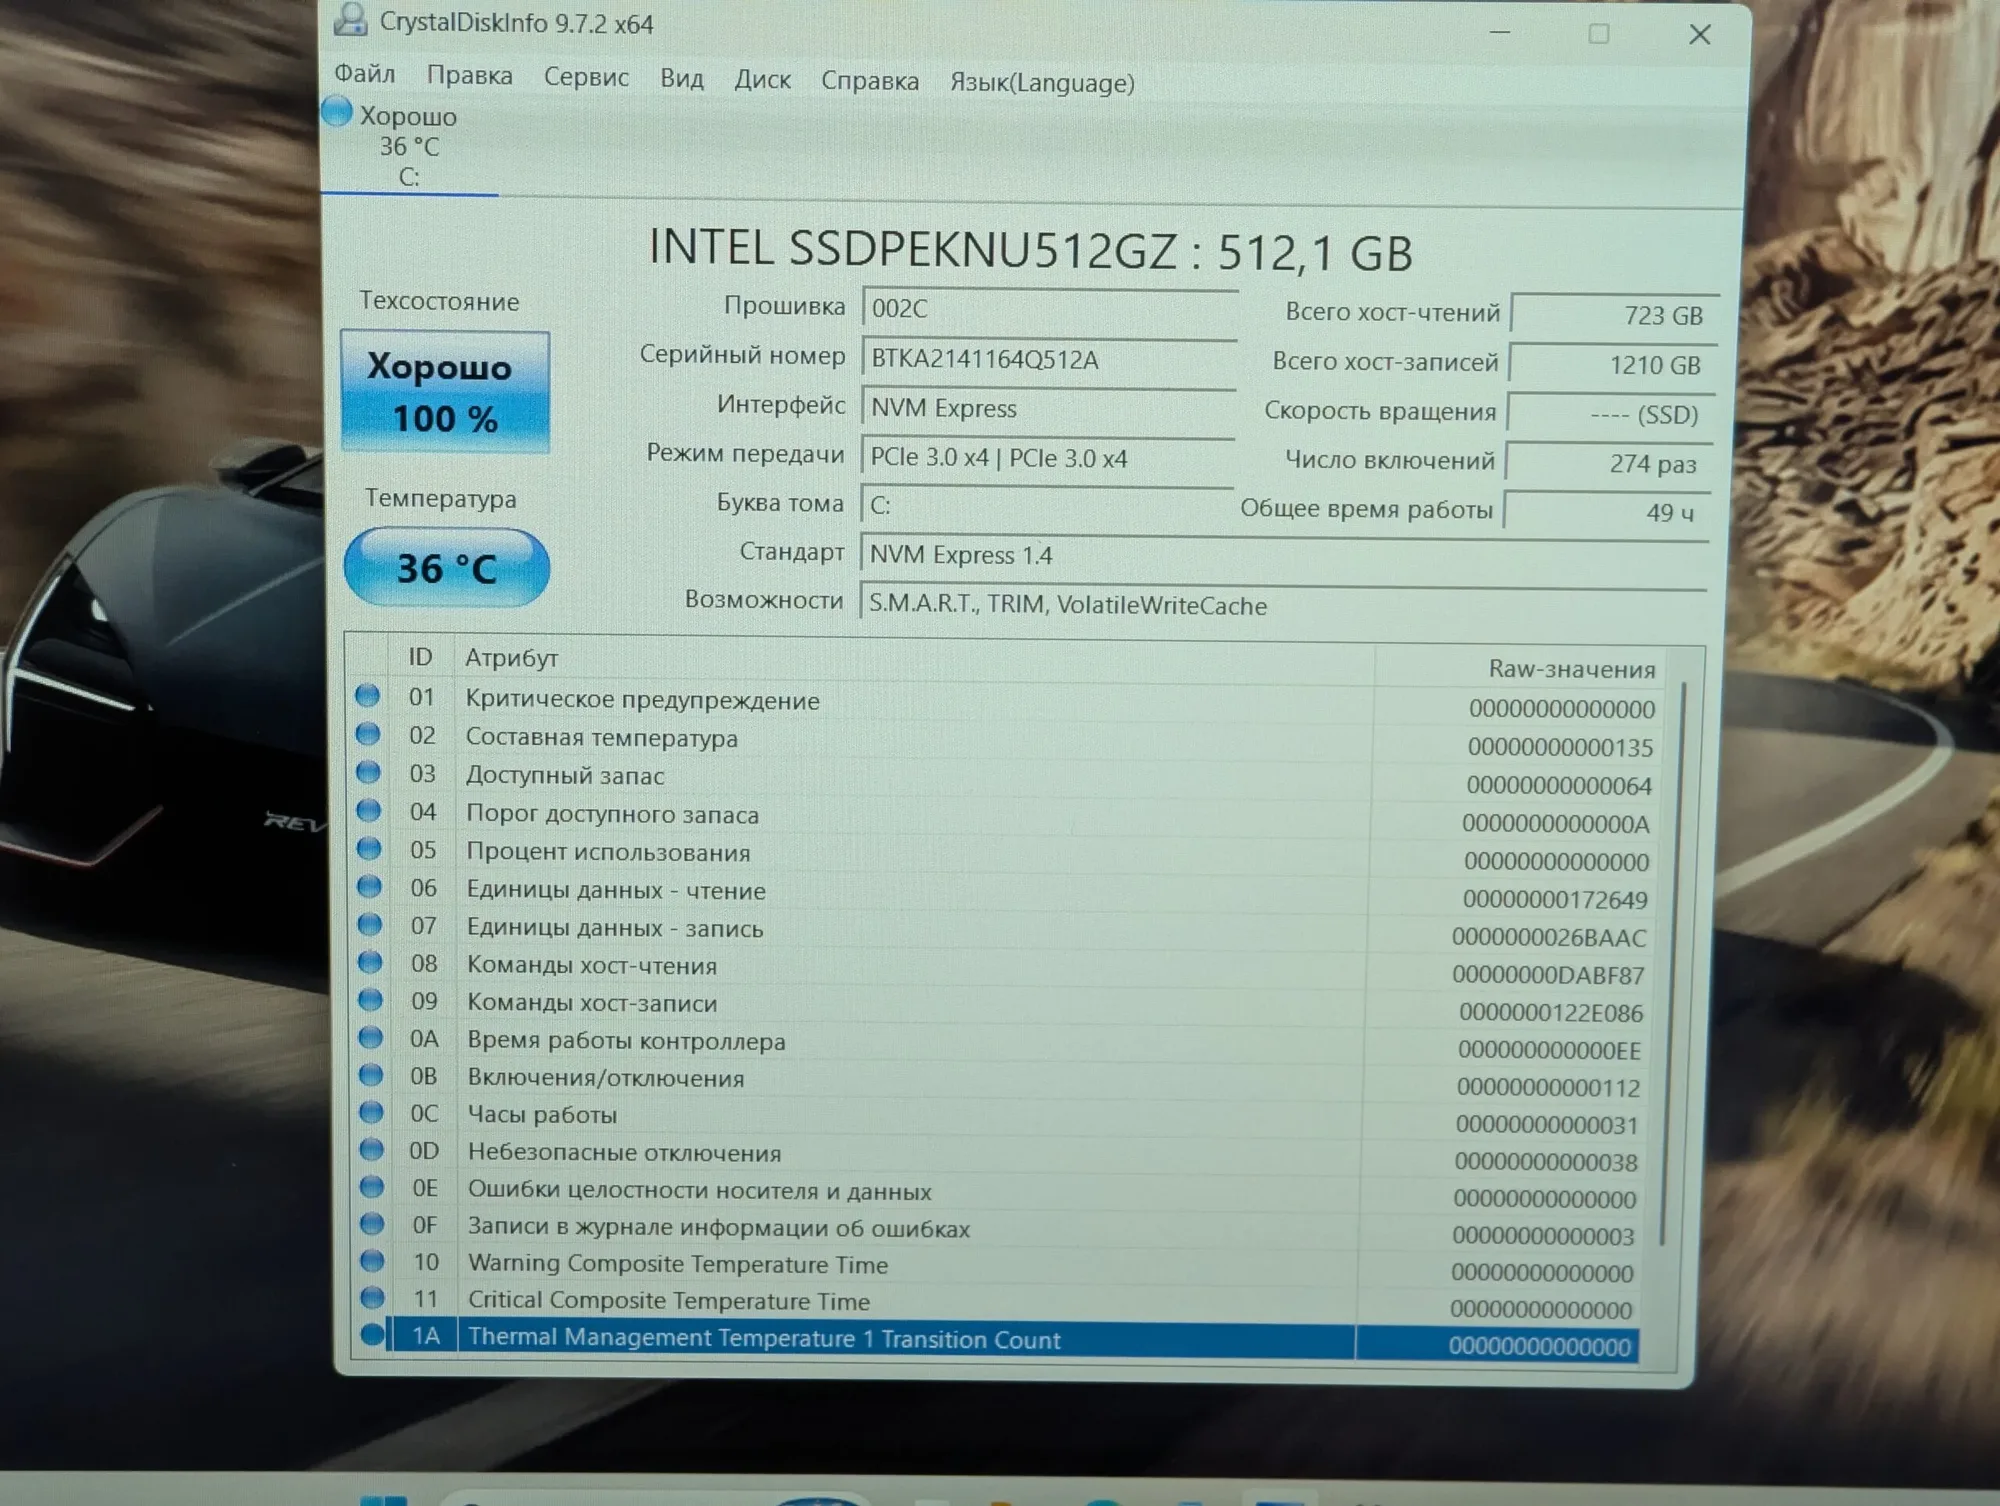Screen dimensions: 2000x1506
Task: Close the CrystalDiskInfo window
Action: pos(1700,35)
